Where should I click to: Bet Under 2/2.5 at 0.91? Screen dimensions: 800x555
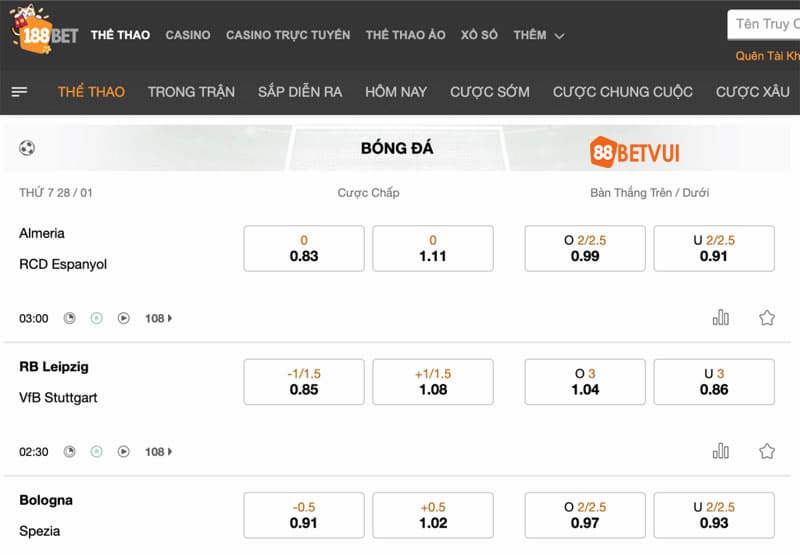pos(714,248)
